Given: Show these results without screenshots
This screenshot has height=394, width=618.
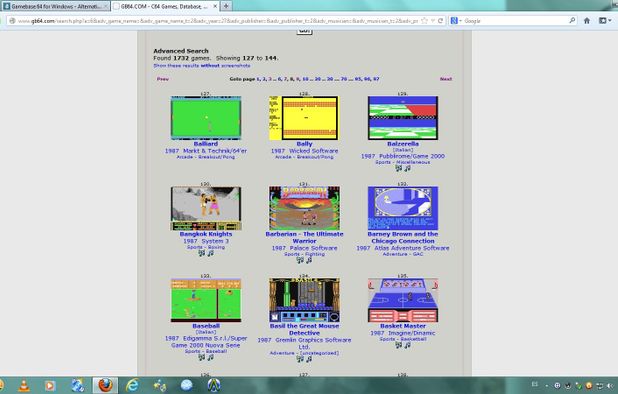Looking at the screenshot, I should click(x=202, y=66).
